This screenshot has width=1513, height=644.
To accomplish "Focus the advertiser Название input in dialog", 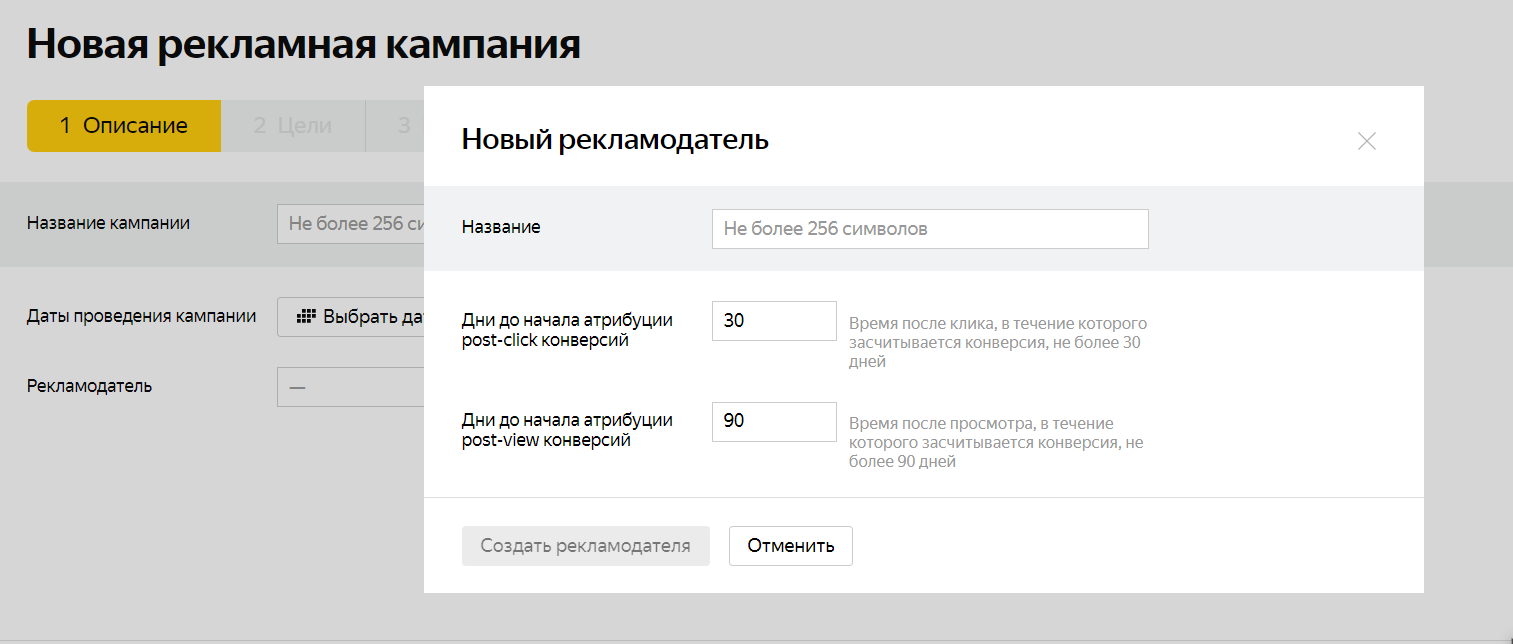I will pos(929,229).
